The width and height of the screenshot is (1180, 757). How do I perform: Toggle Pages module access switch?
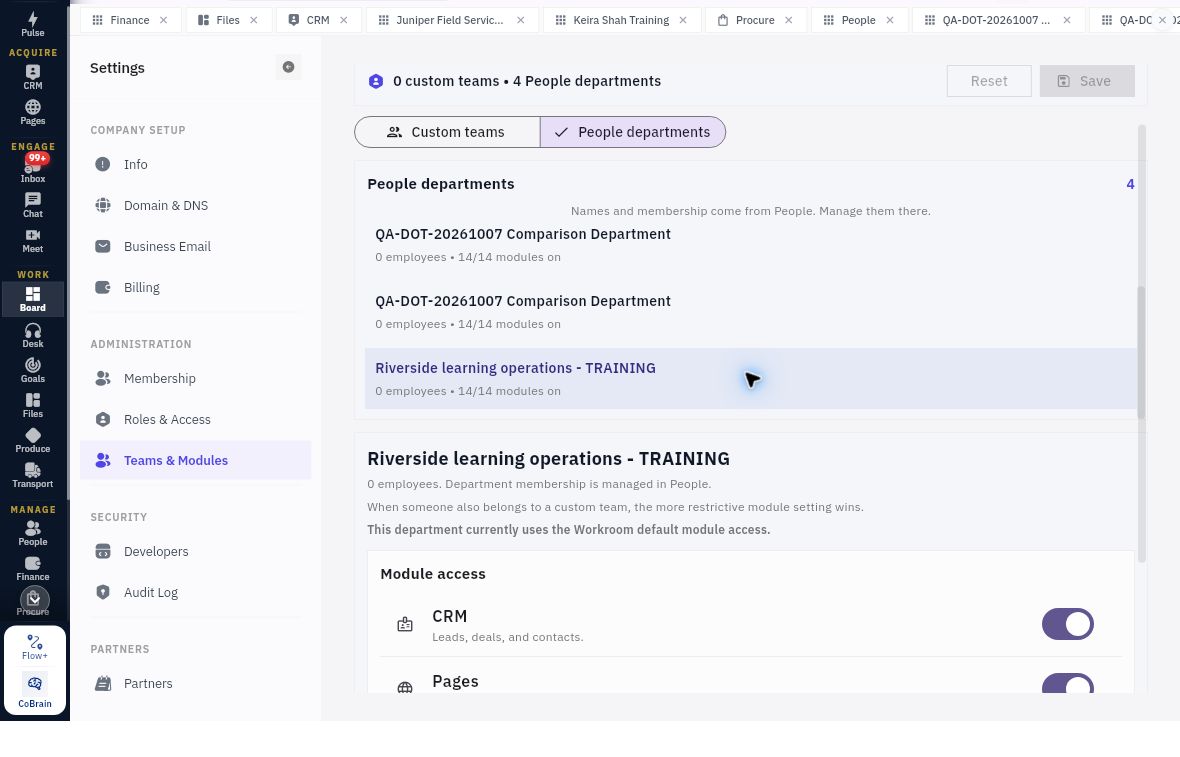point(1067,684)
